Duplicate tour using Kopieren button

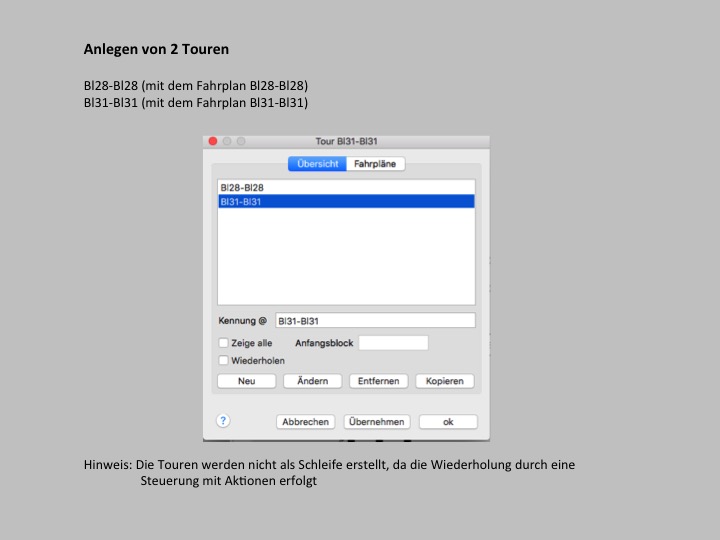coord(444,381)
